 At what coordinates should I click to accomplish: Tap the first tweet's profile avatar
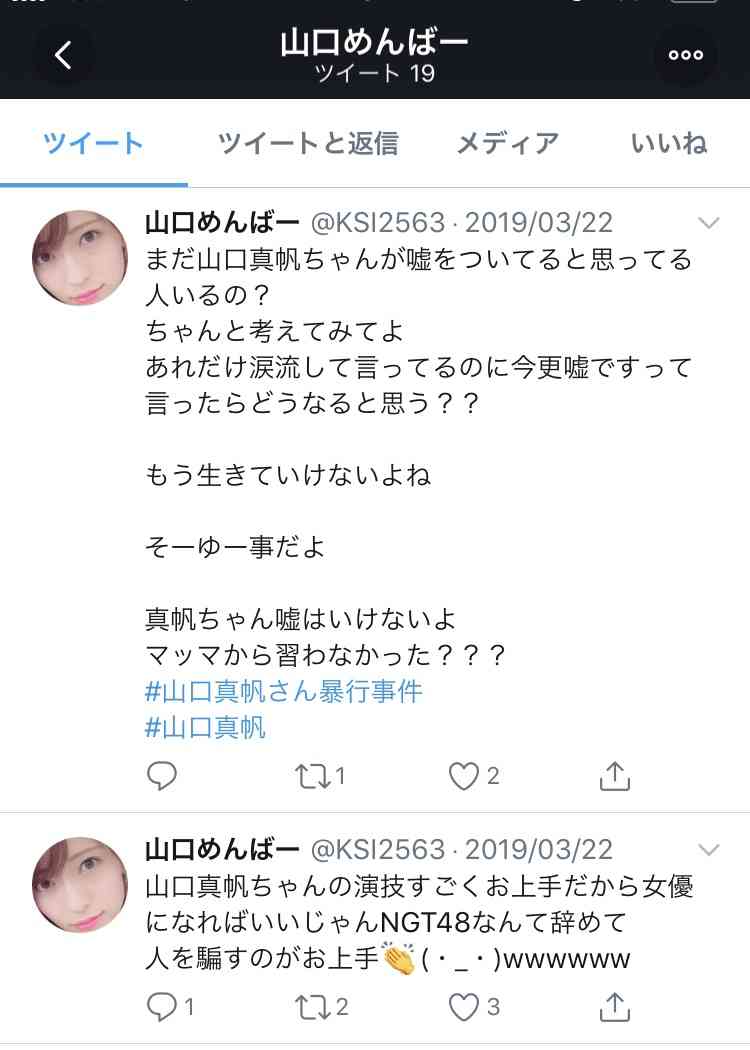(80, 257)
